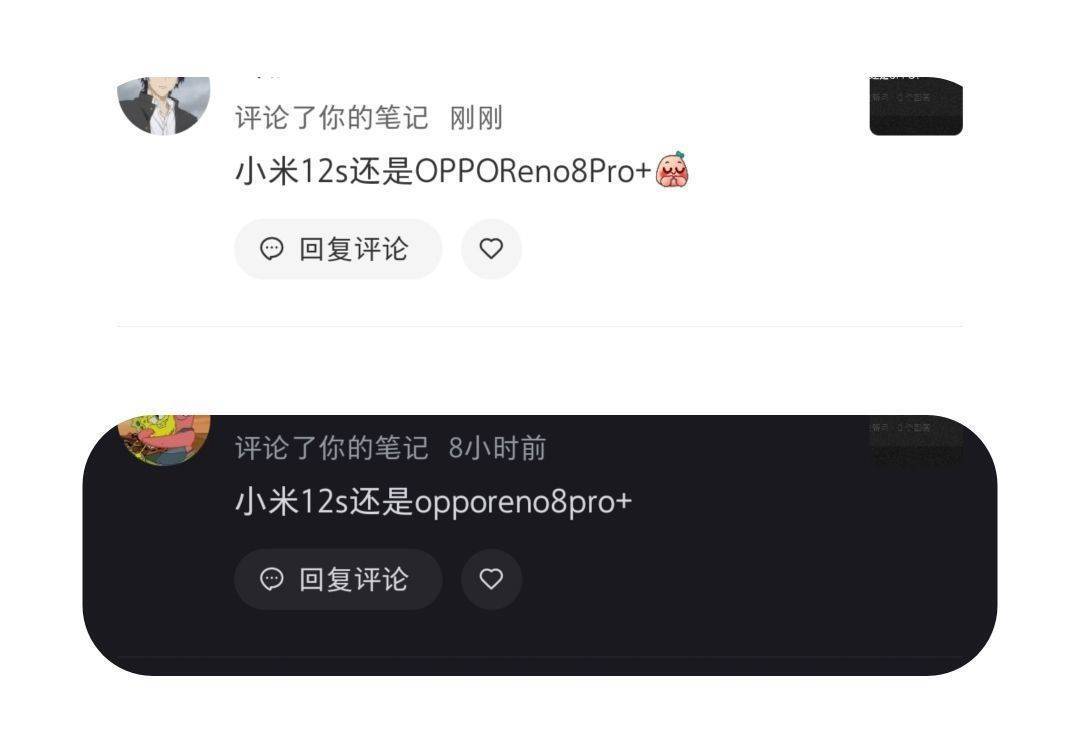Tap speech bubble icon in dark-theme reply button
1080x753 pixels.
click(271, 579)
